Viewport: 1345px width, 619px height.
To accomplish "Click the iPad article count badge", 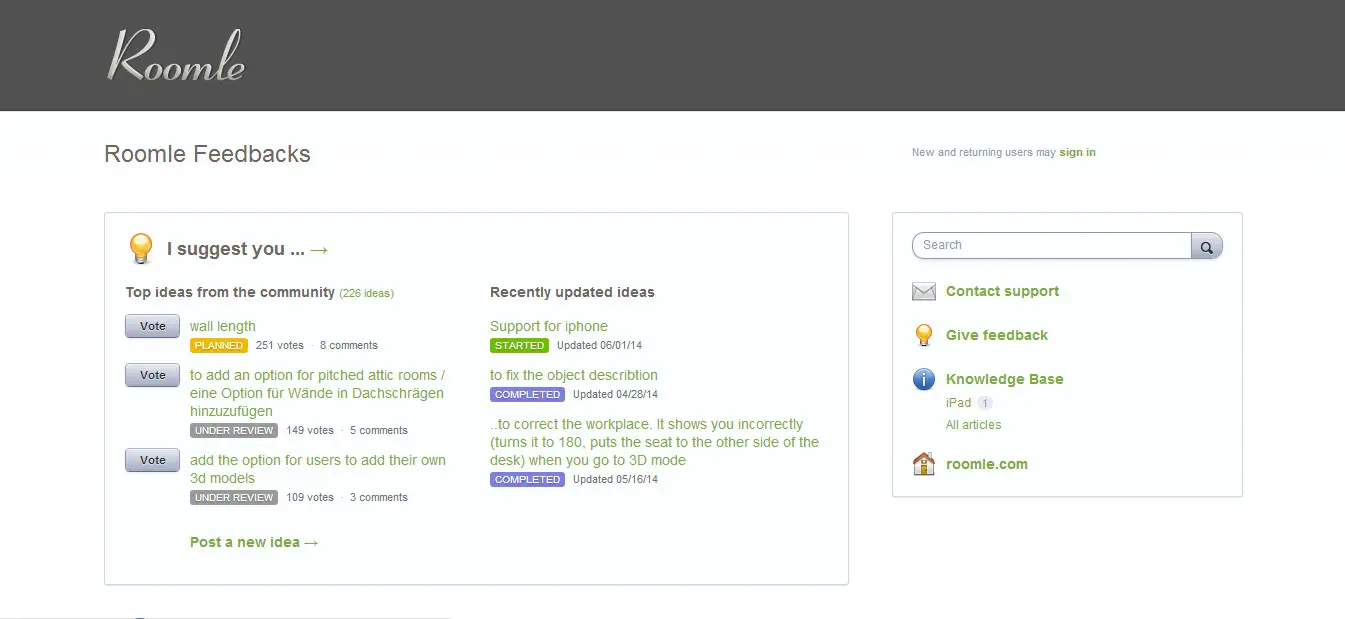I will coord(985,403).
